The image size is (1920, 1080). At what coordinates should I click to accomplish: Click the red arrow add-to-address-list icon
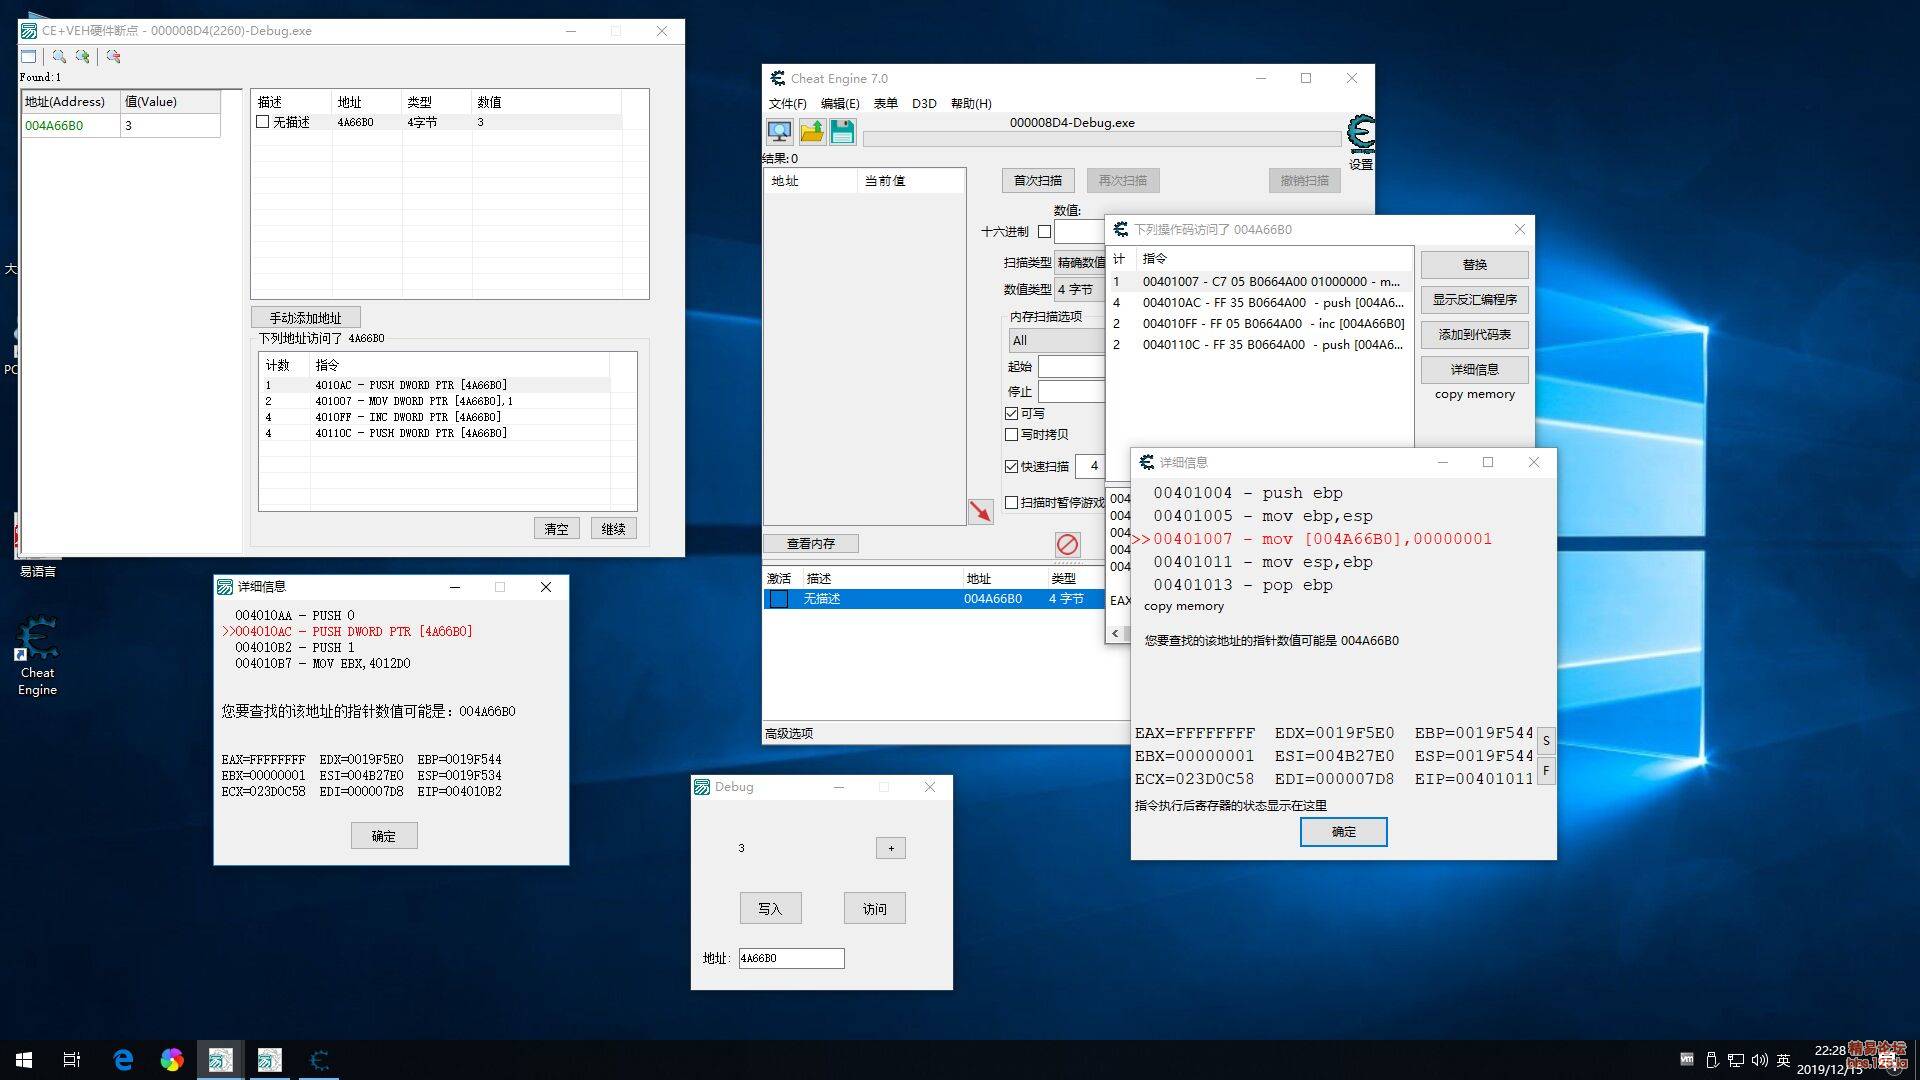click(x=980, y=511)
